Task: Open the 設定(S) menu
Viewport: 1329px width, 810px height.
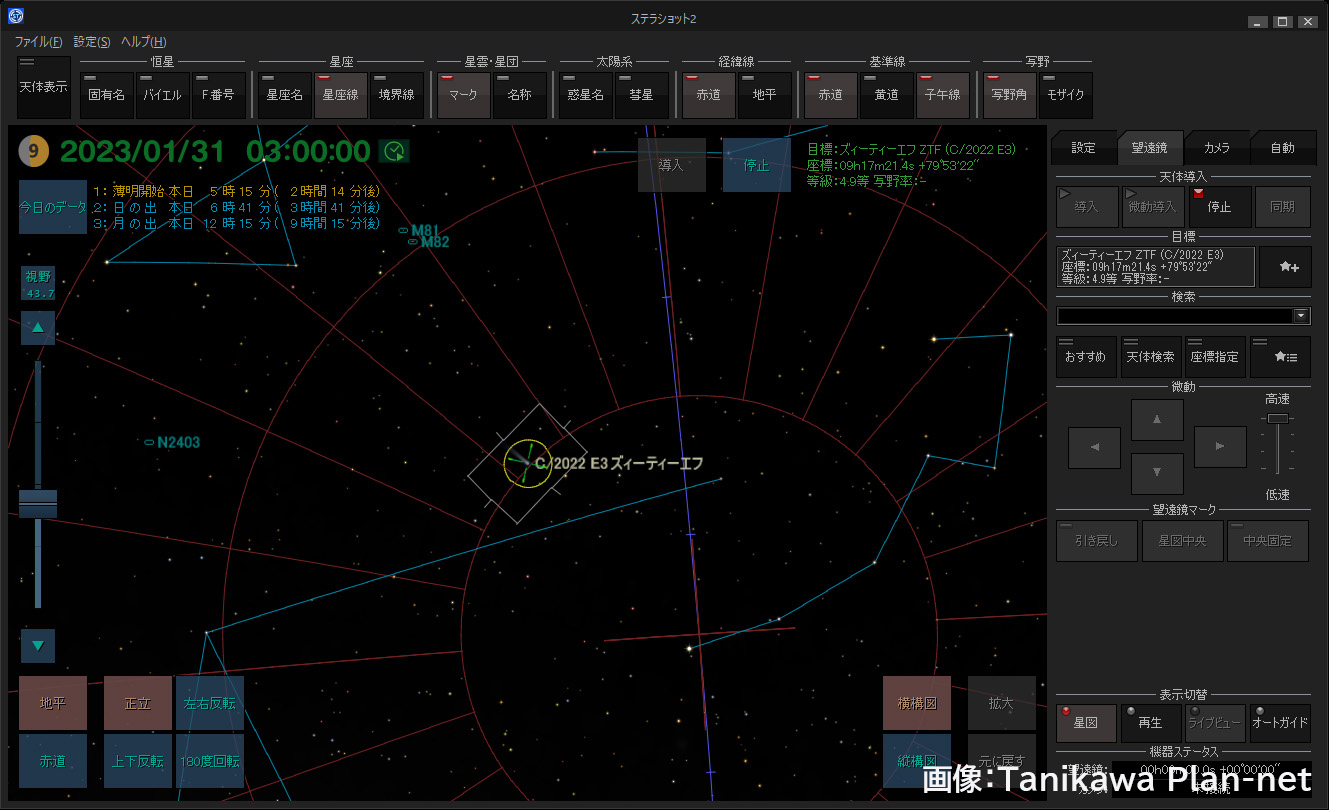Action: pos(91,42)
